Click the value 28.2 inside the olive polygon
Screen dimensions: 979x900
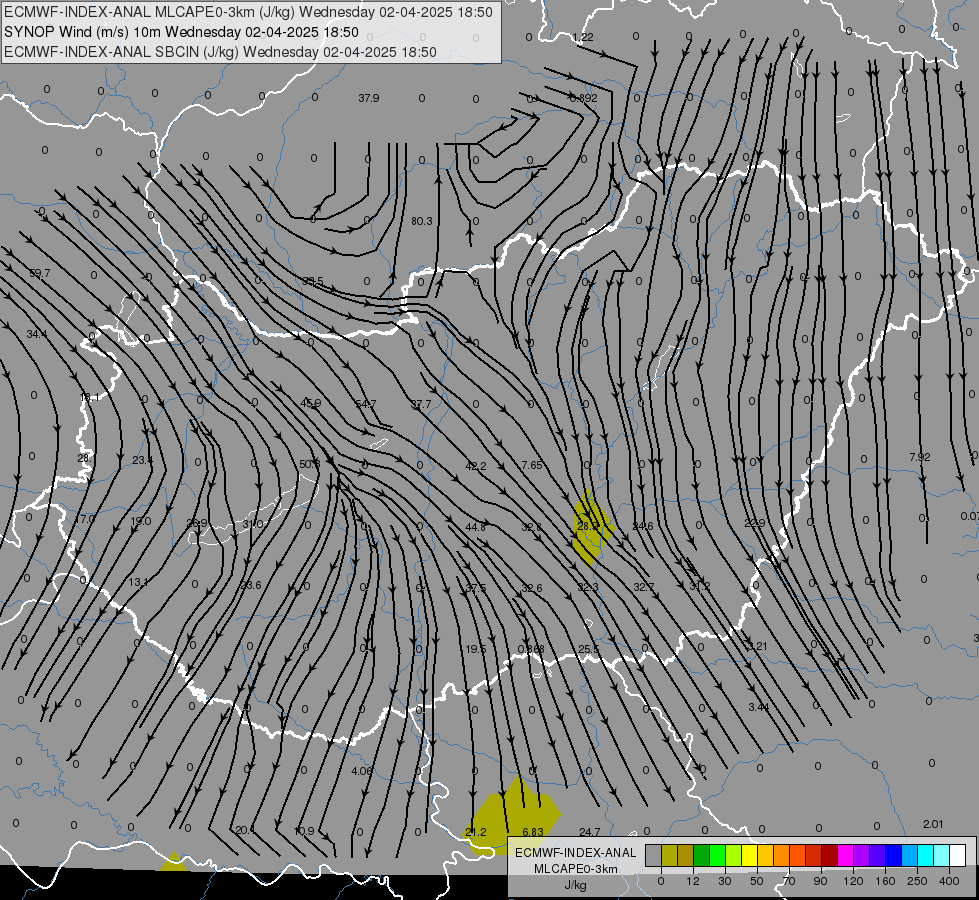coord(588,527)
